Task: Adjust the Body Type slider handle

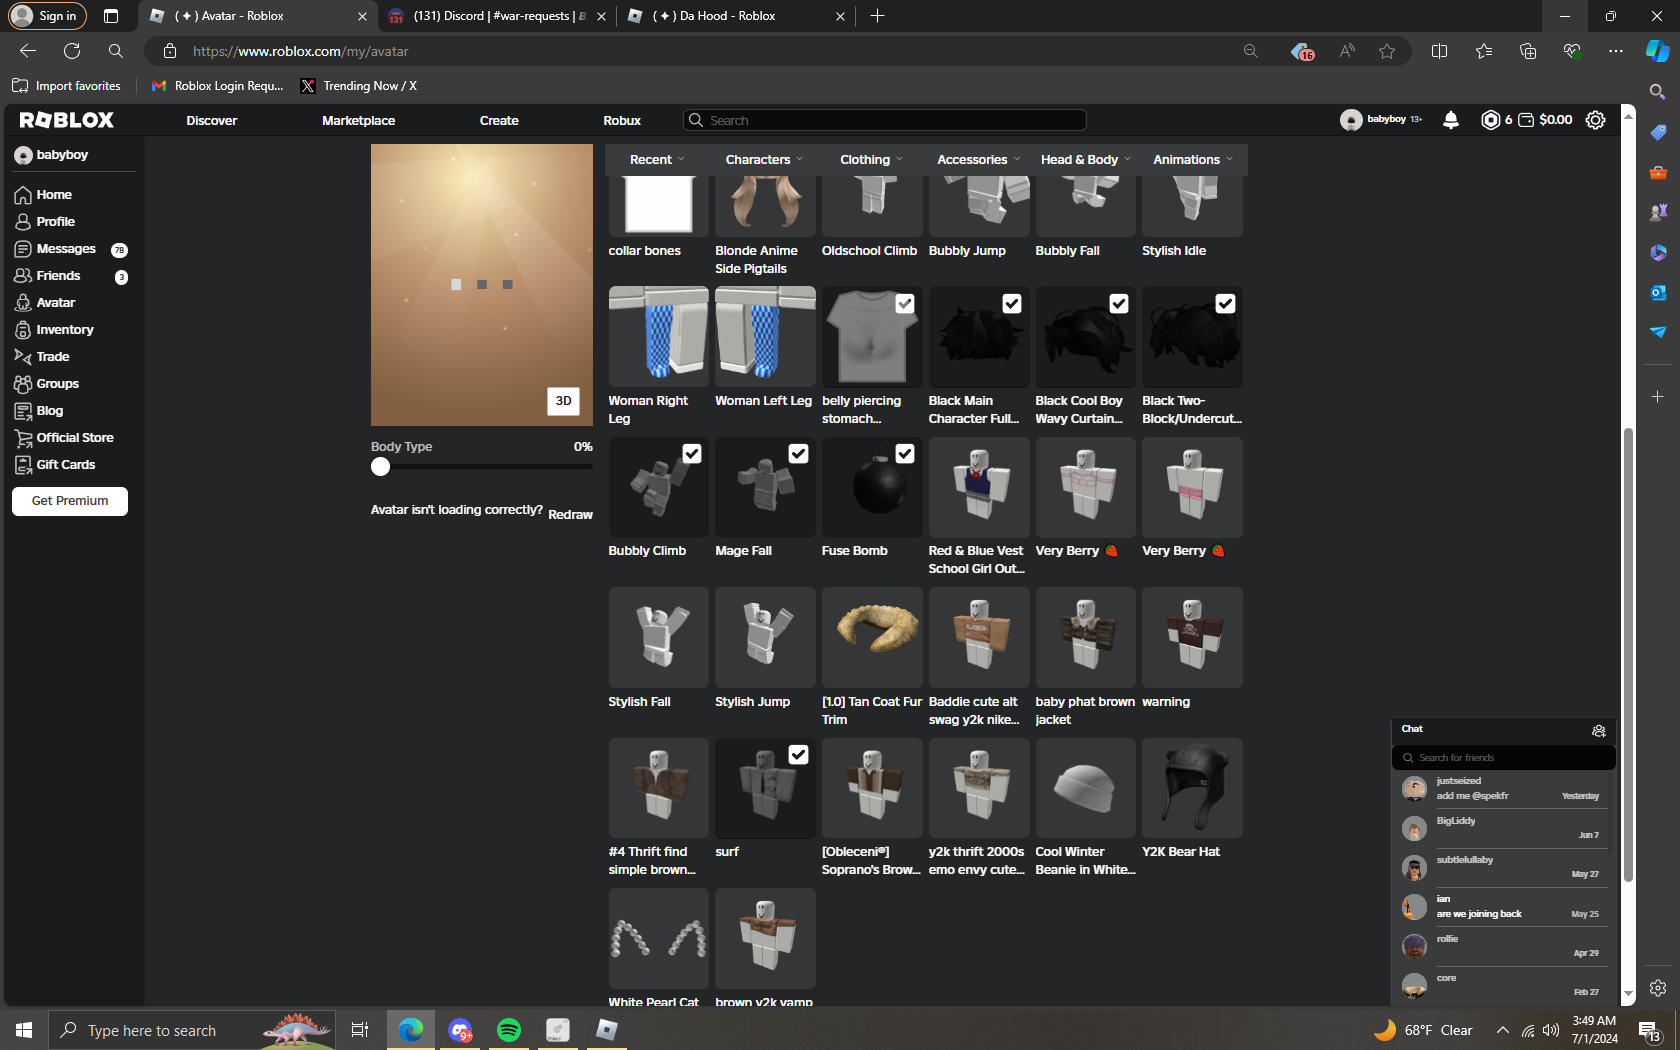Action: point(381,467)
